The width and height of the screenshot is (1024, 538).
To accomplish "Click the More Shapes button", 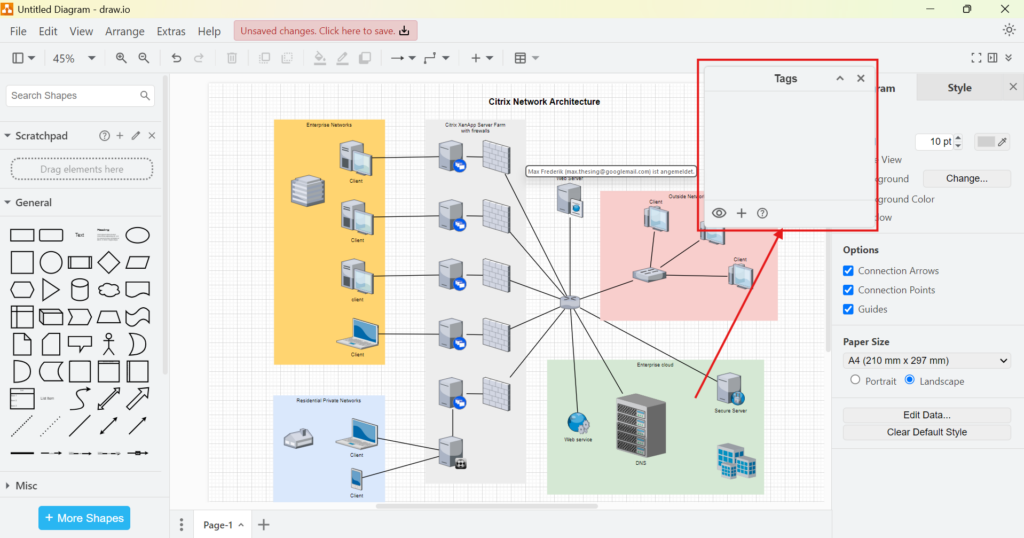I will (84, 518).
